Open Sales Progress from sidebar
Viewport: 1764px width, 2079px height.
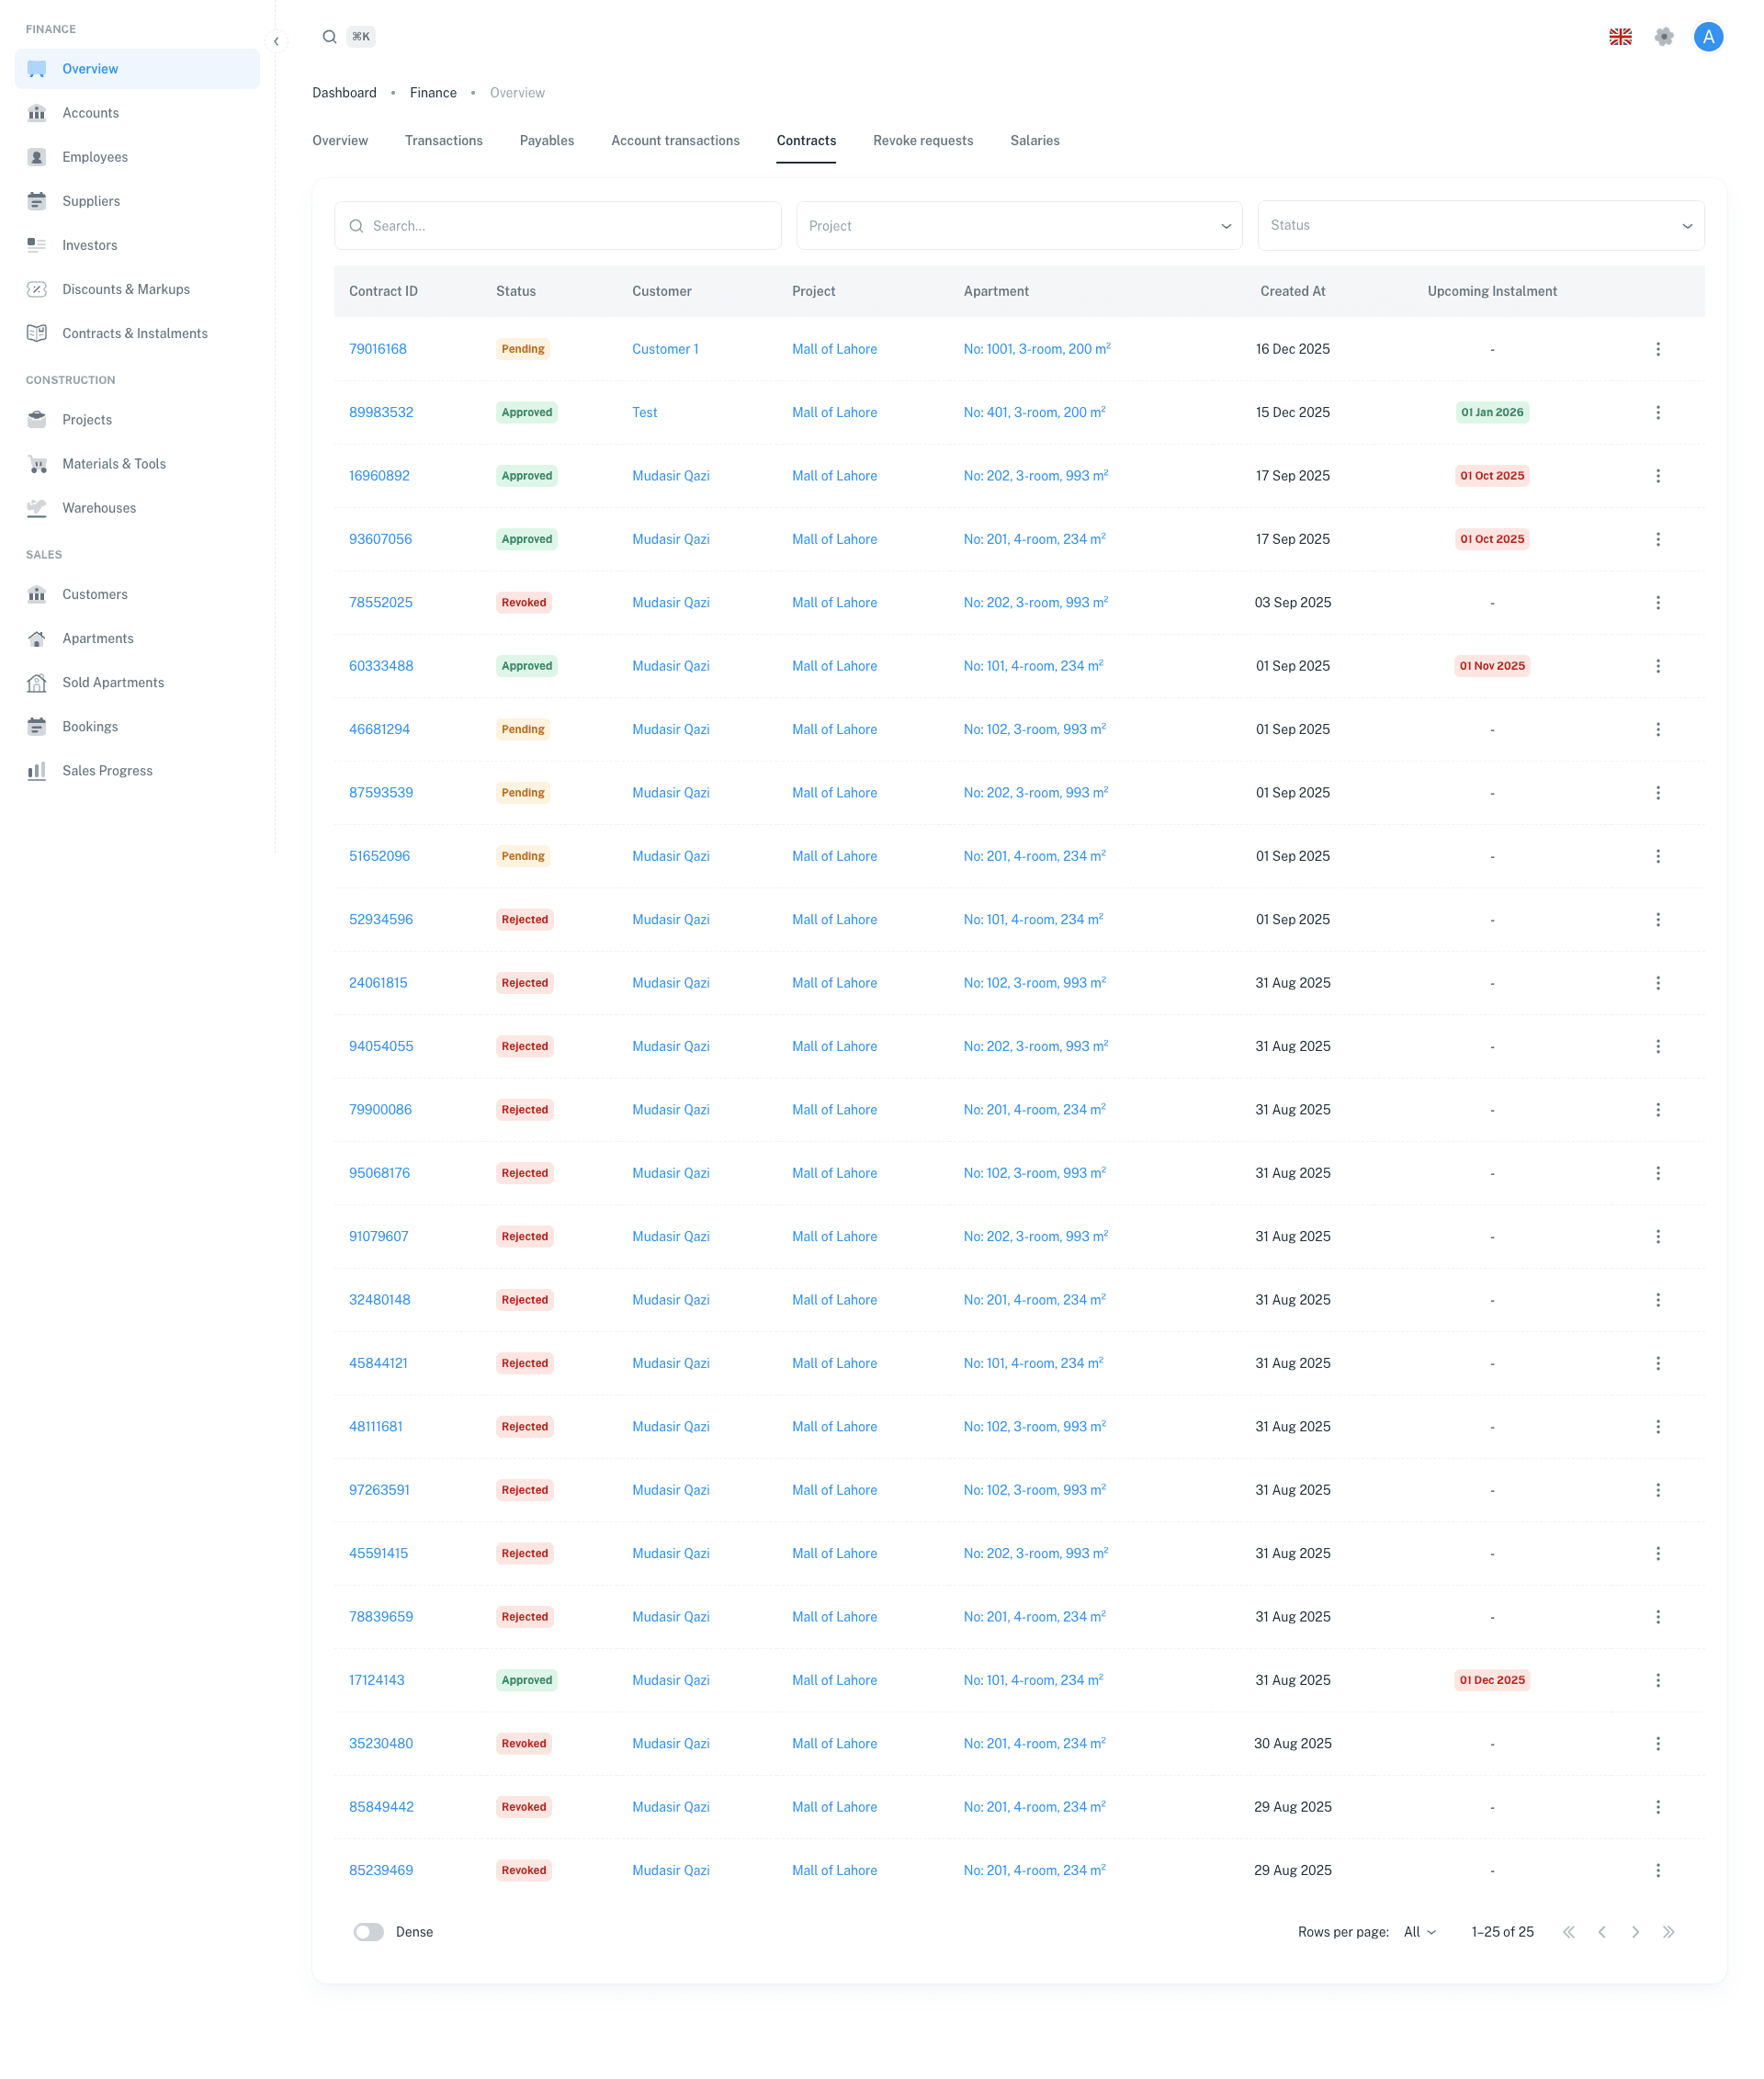click(x=107, y=771)
